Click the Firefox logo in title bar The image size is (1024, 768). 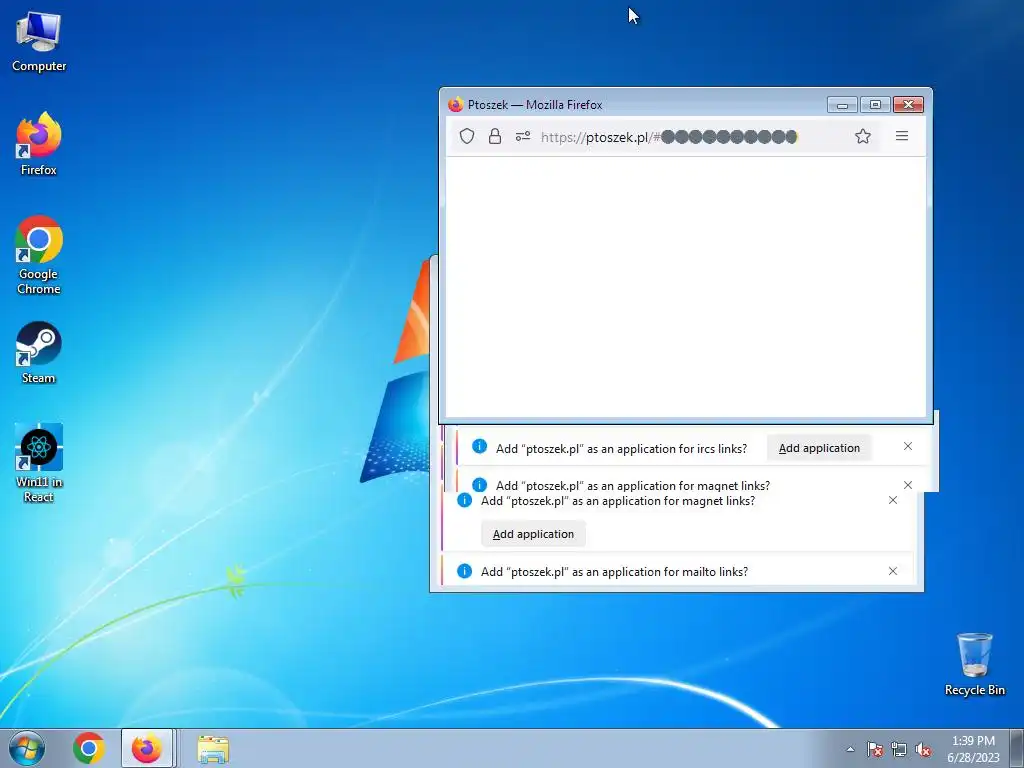[x=456, y=104]
